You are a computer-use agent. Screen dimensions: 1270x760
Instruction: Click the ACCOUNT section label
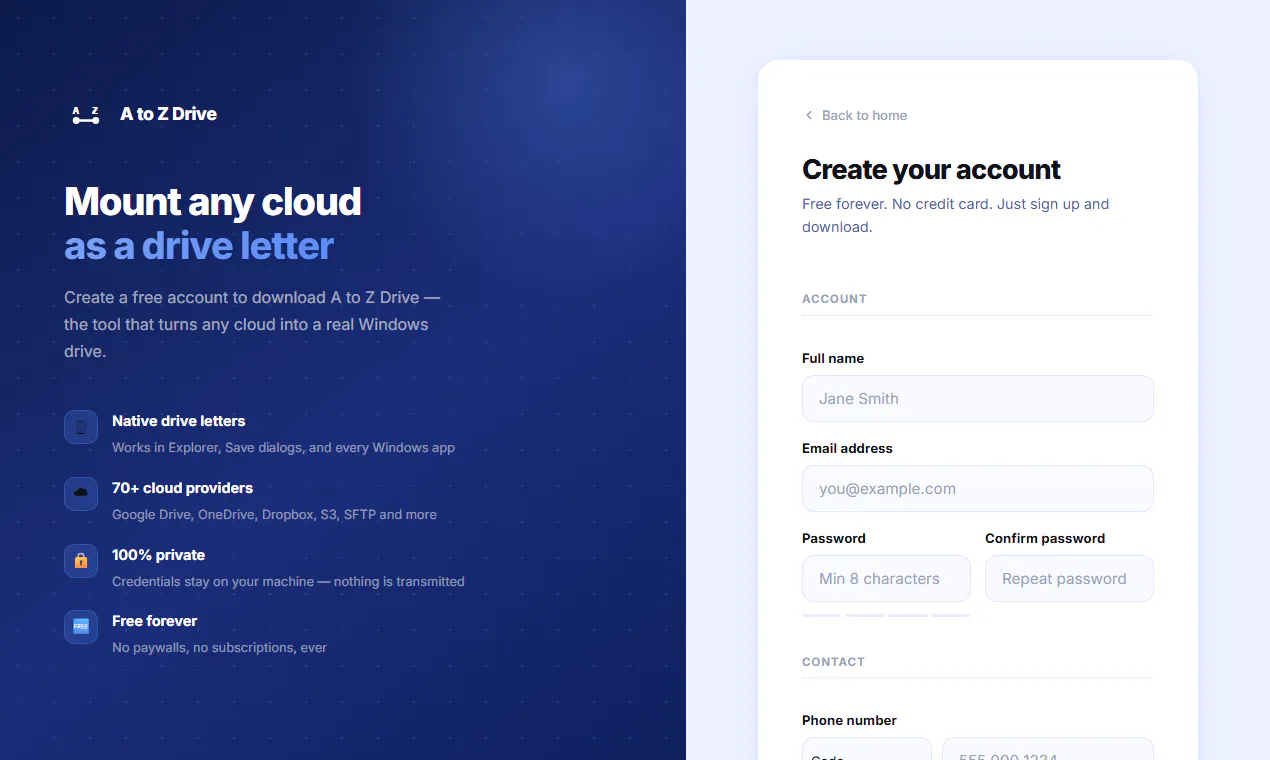(834, 299)
